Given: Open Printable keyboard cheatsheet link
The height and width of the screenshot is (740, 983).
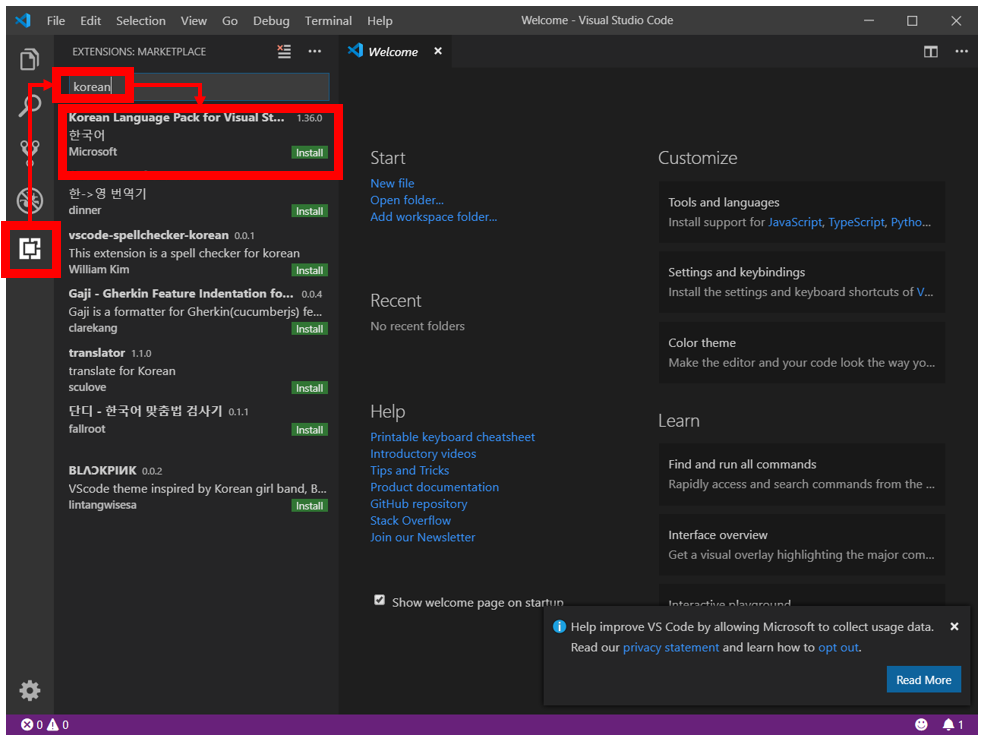Looking at the screenshot, I should tap(452, 436).
